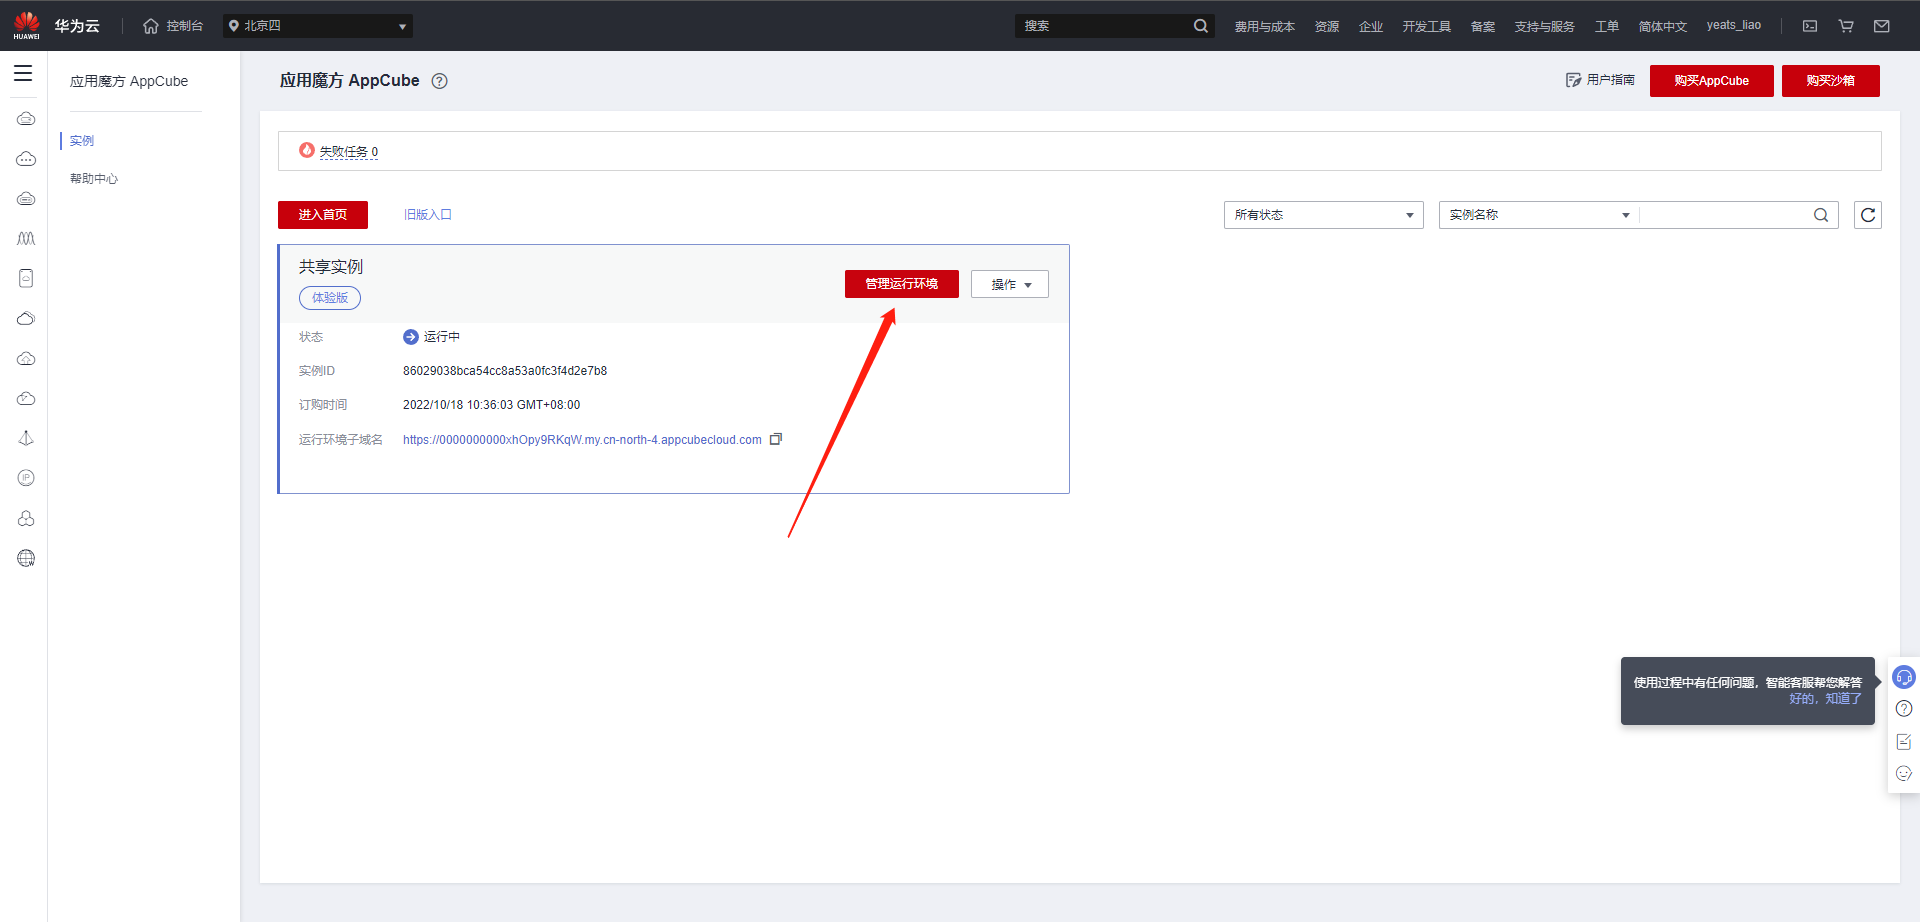Screen dimensions: 1920x922
Task: Click the cloud with bar sidebar icon
Action: point(26,199)
